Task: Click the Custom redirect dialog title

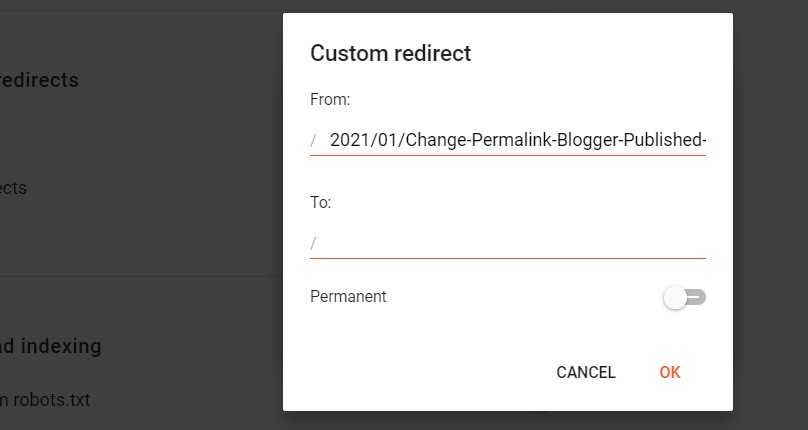Action: [x=390, y=54]
